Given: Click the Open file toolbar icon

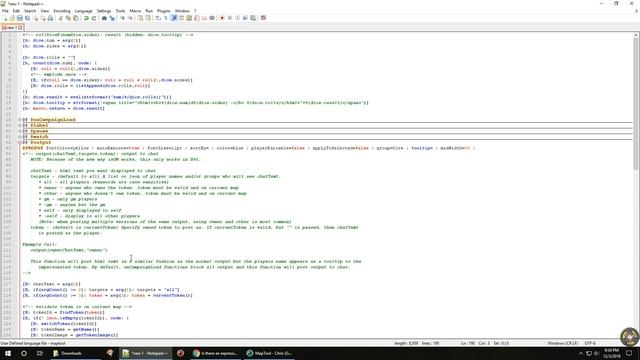Looking at the screenshot, I should 12,18.
